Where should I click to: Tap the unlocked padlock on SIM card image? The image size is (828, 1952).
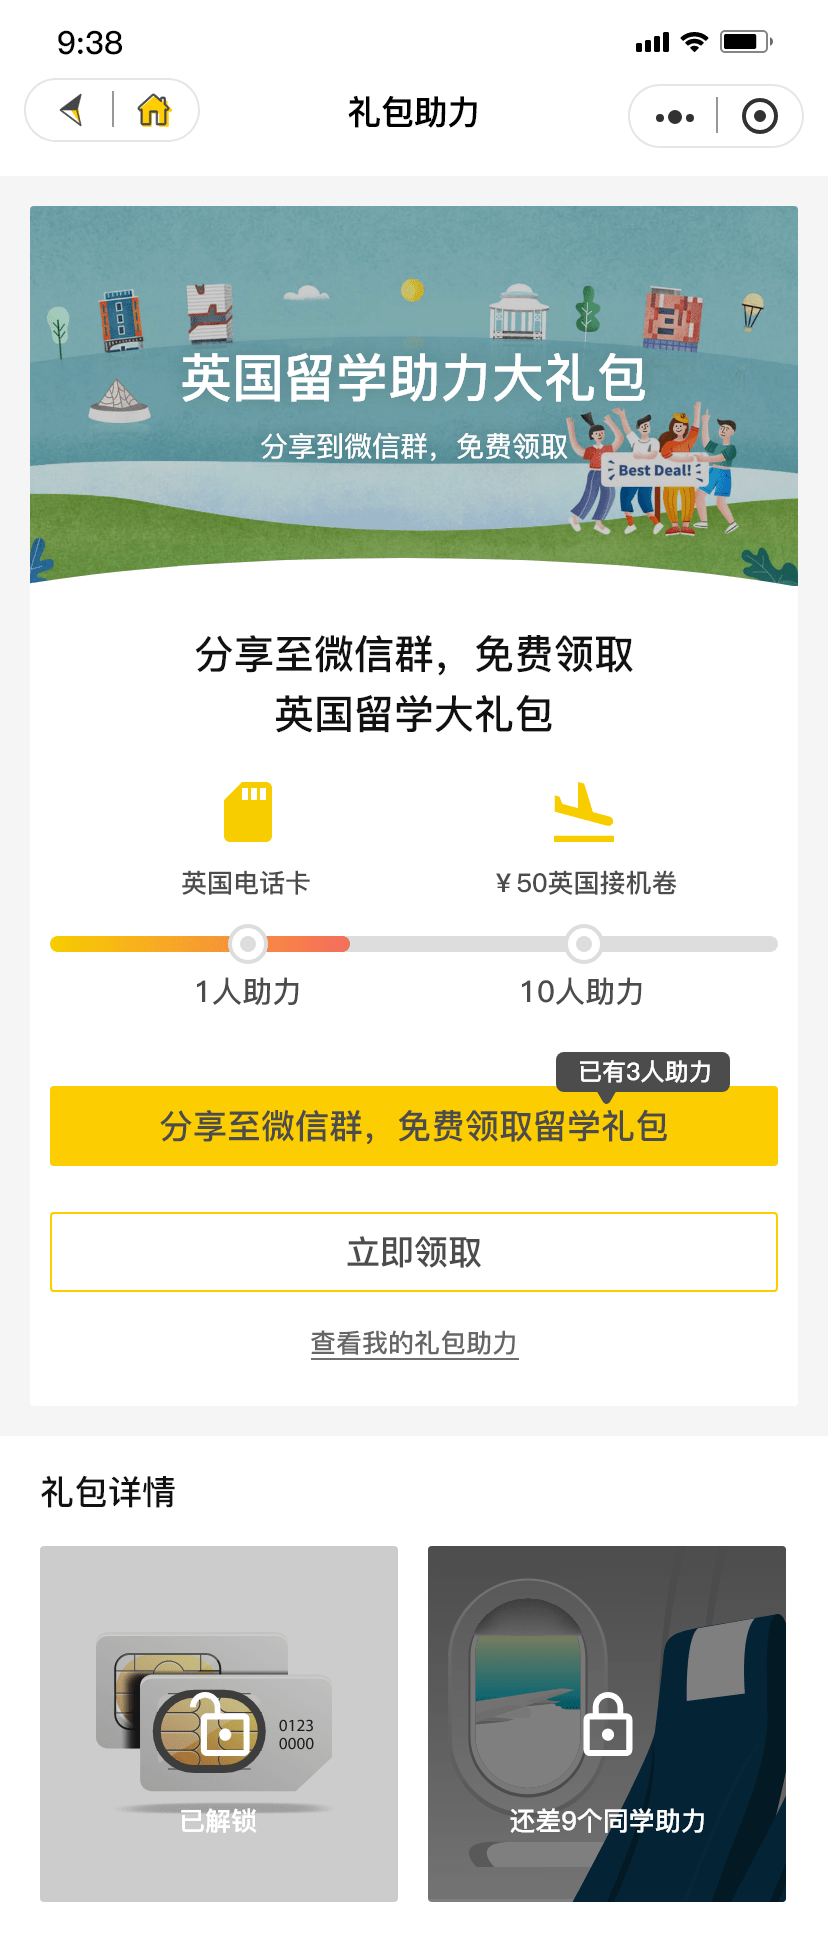point(221,1725)
